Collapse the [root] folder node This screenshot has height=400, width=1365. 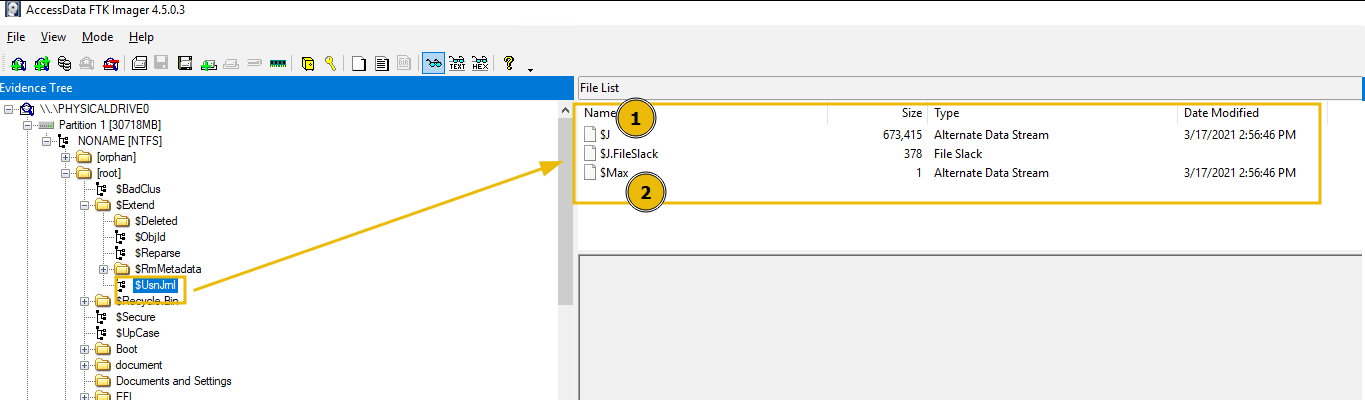(65, 173)
